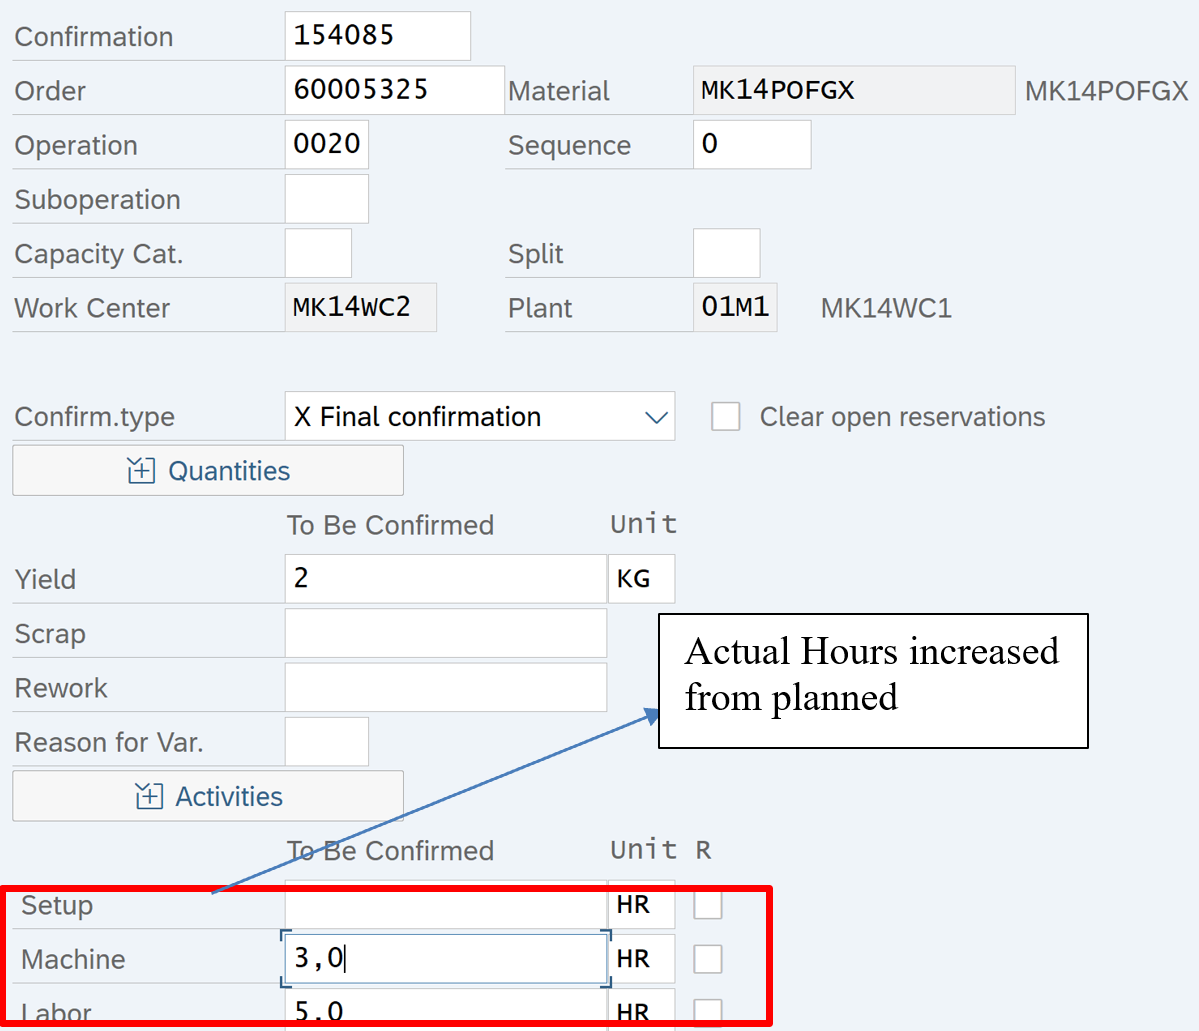Open the Confirm.type dropdown chevron
Screen dimensions: 1199x1031
click(656, 417)
